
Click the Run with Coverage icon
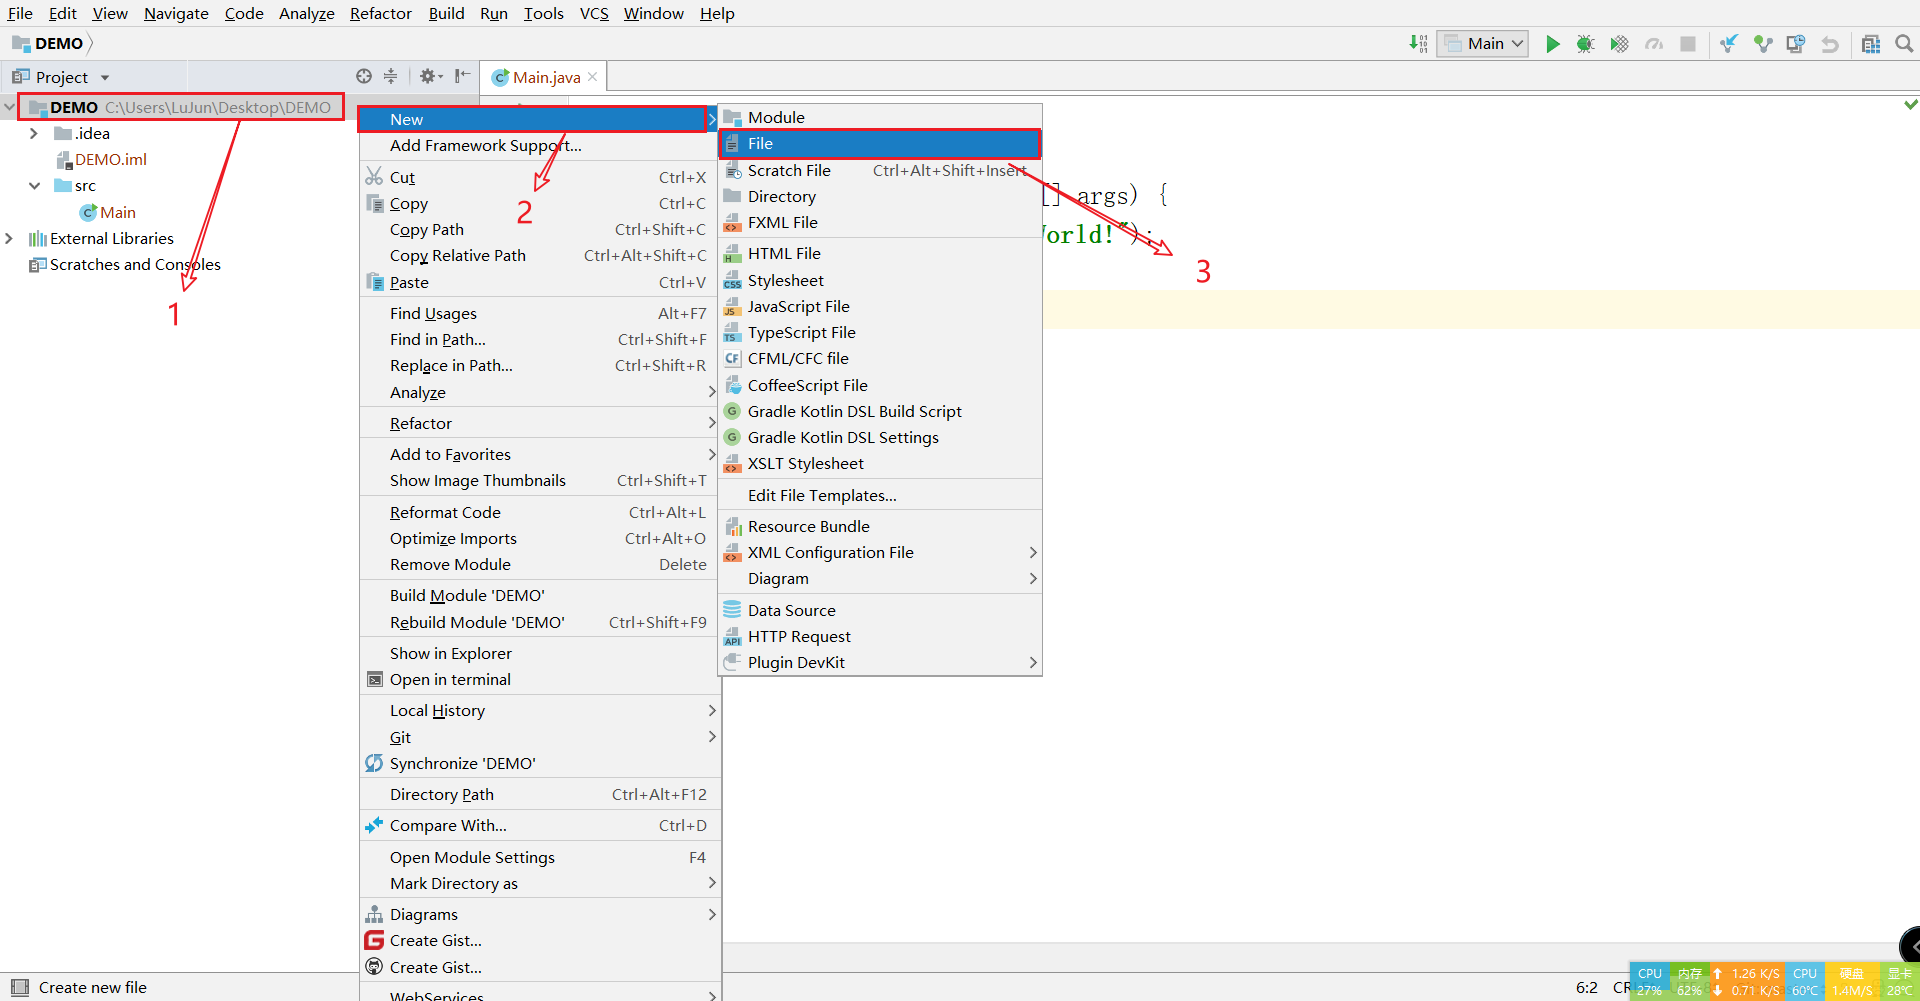point(1619,44)
